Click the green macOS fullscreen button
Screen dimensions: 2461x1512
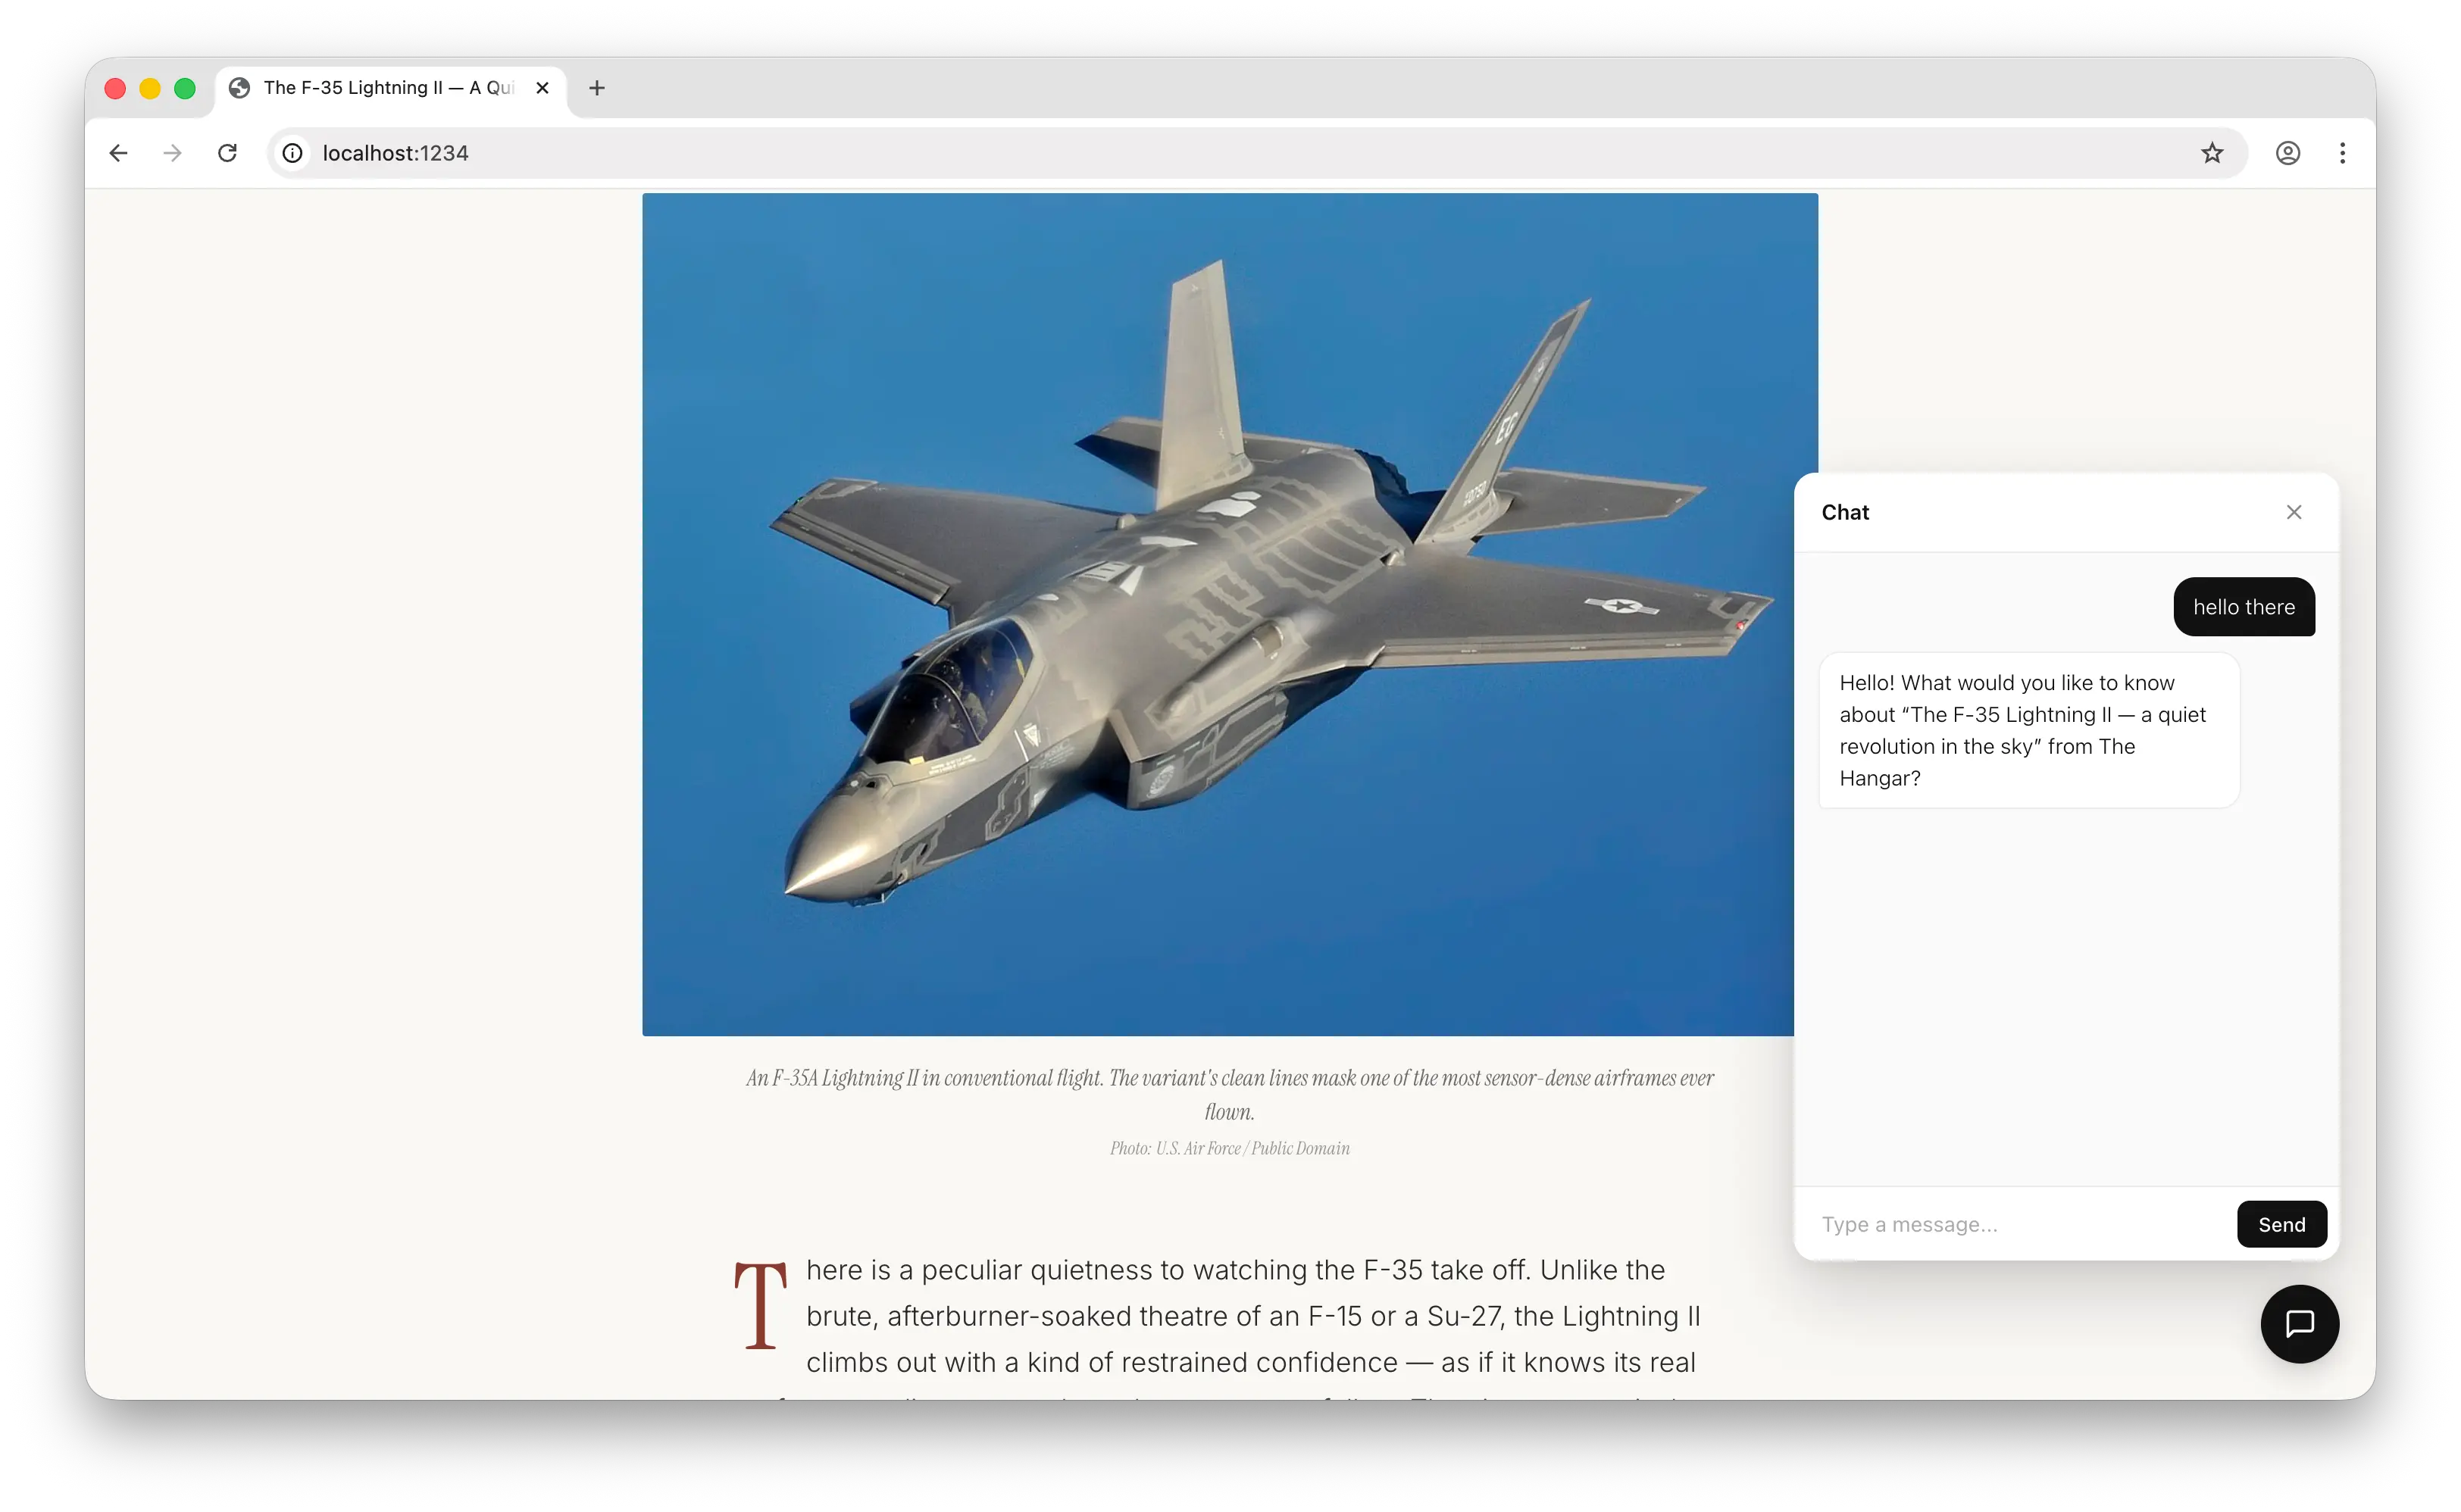coord(185,88)
